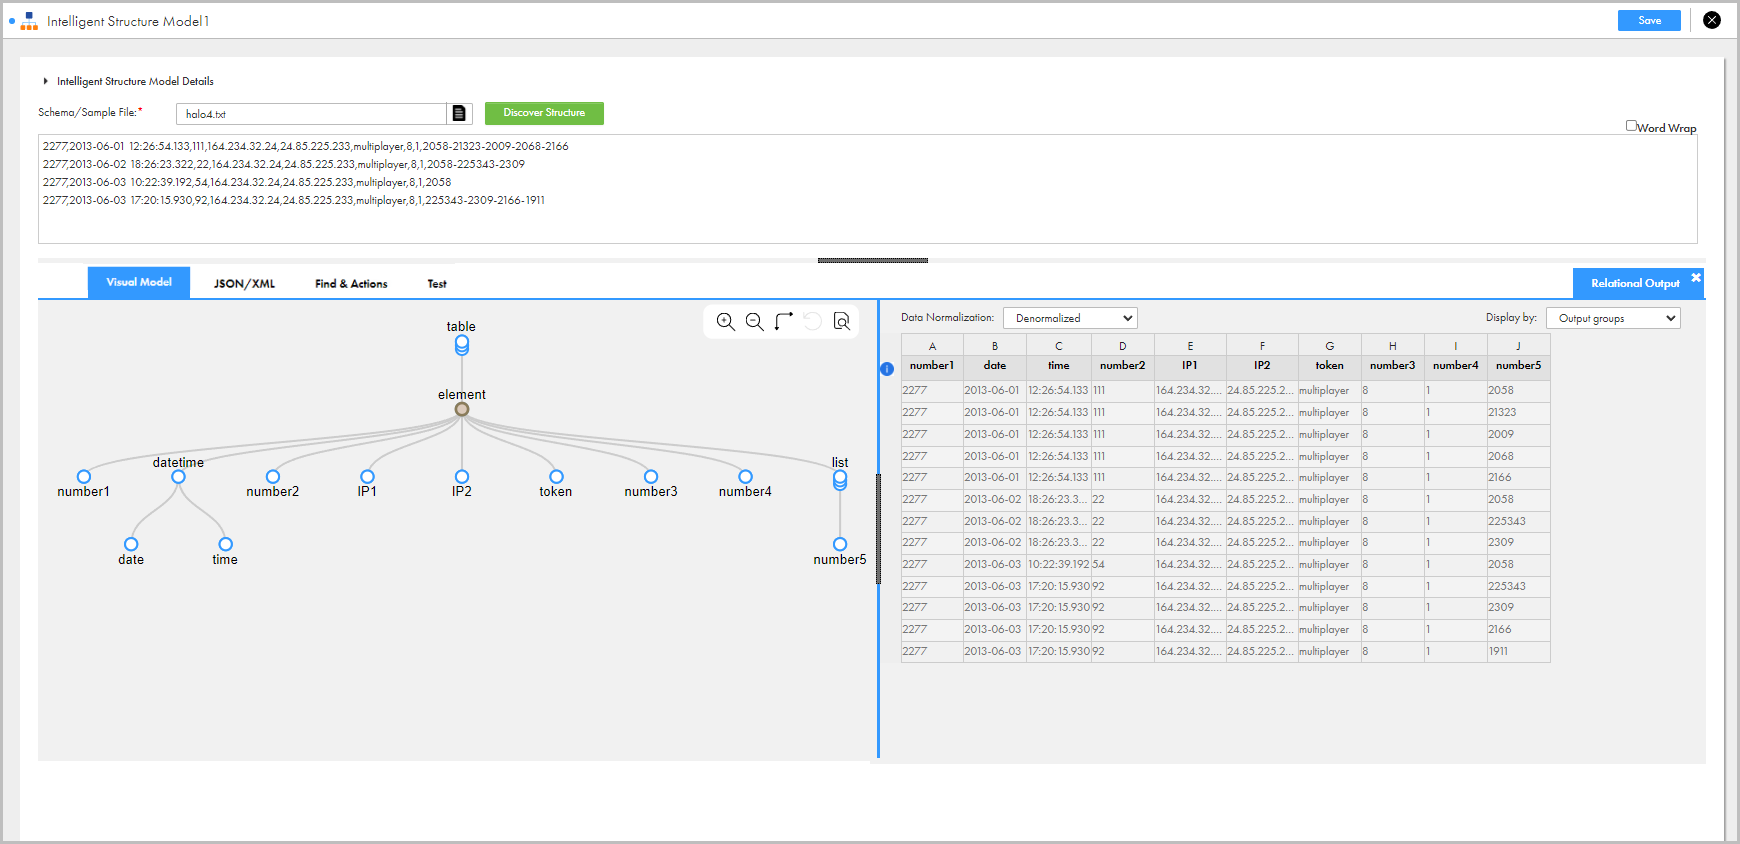
Task: Click the find-in-model document search icon
Action: [x=842, y=321]
